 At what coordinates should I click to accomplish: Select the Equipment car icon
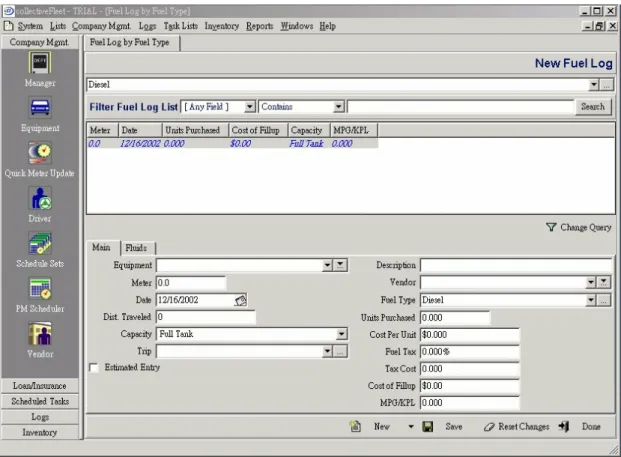pos(40,107)
